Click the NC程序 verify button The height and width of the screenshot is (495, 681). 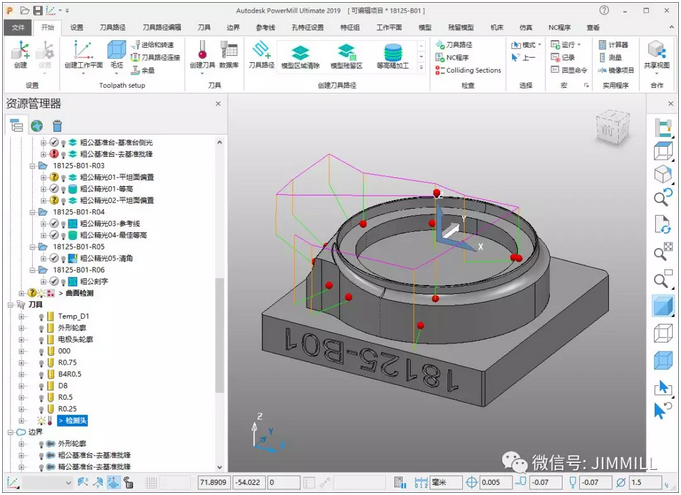point(452,57)
